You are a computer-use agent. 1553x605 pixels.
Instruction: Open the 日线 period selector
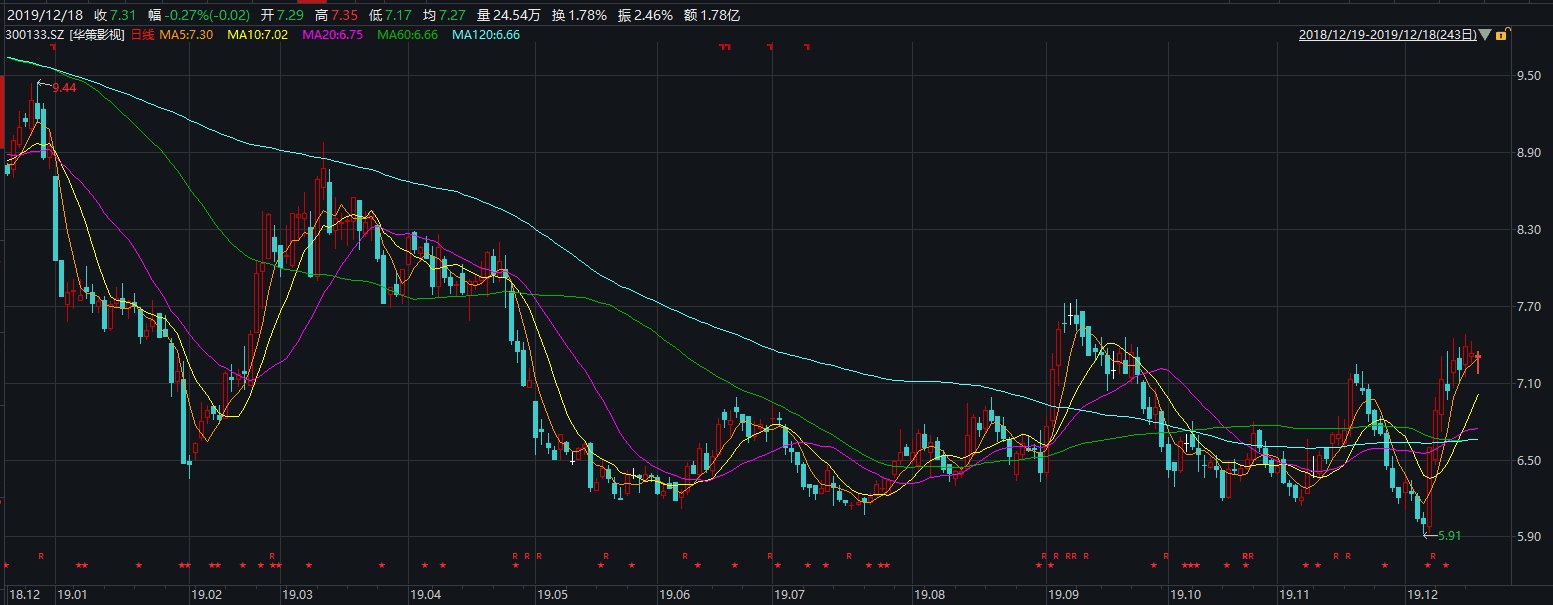142,35
